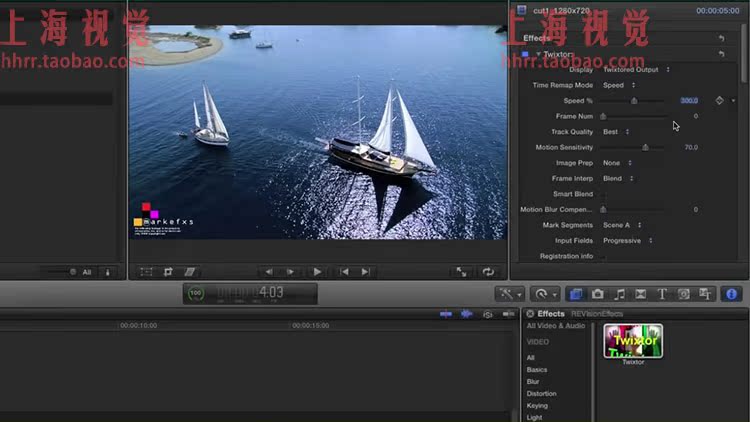Toggle audio skimming in timeline
Image resolution: width=750 pixels, height=422 pixels.
pyautogui.click(x=467, y=314)
